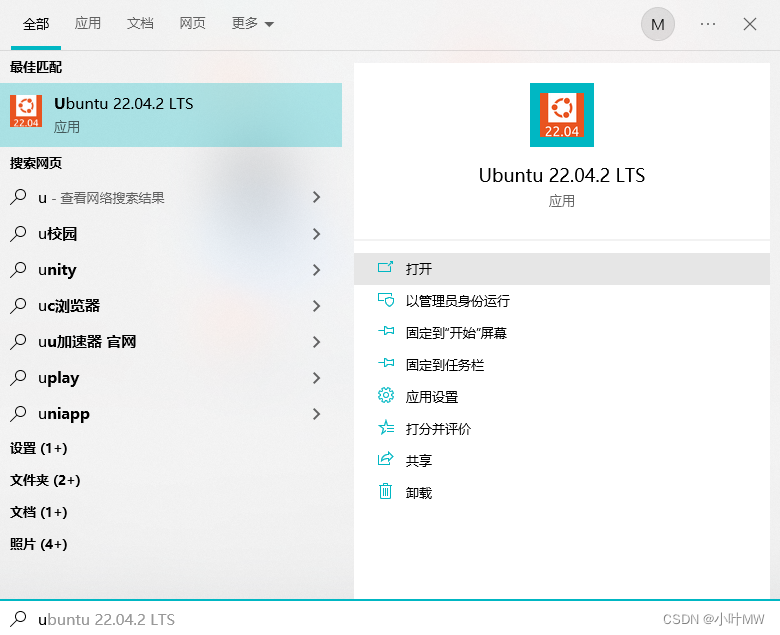Image resolution: width=780 pixels, height=635 pixels.
Task: Click the pin icon beside 固定到"开始"屏幕
Action: coord(386,332)
